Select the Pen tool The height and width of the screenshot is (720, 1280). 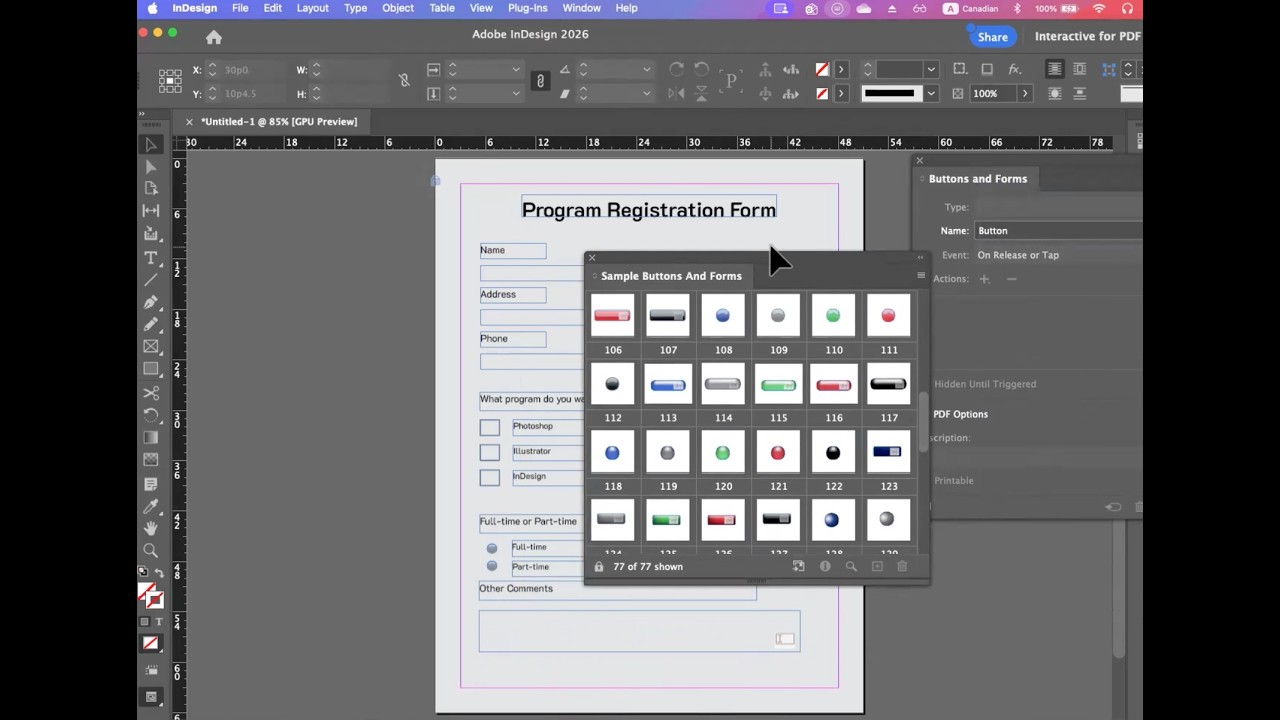[151, 302]
